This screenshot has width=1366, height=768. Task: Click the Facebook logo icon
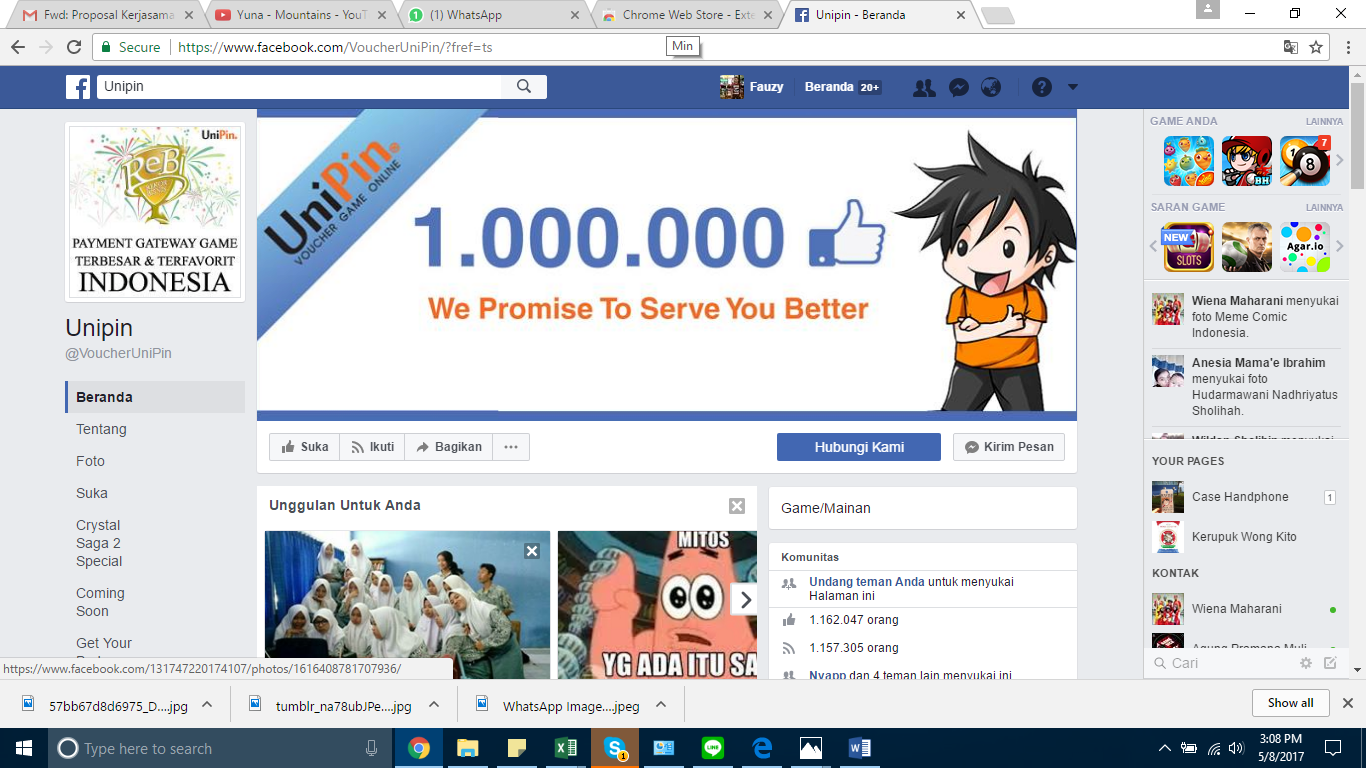pos(78,87)
